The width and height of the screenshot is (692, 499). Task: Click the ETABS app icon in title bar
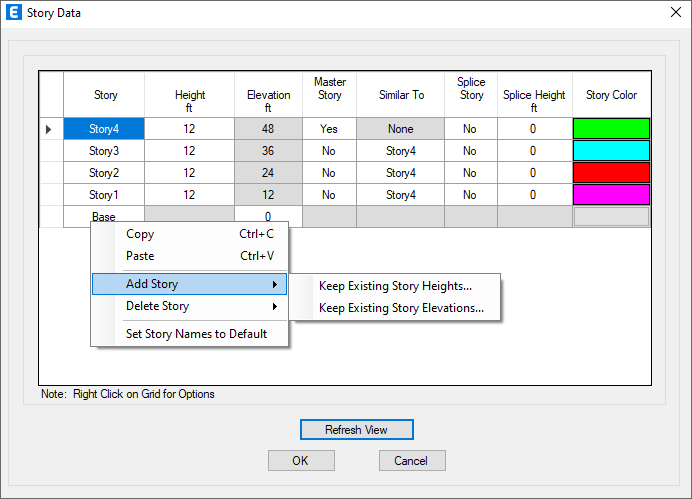click(14, 12)
